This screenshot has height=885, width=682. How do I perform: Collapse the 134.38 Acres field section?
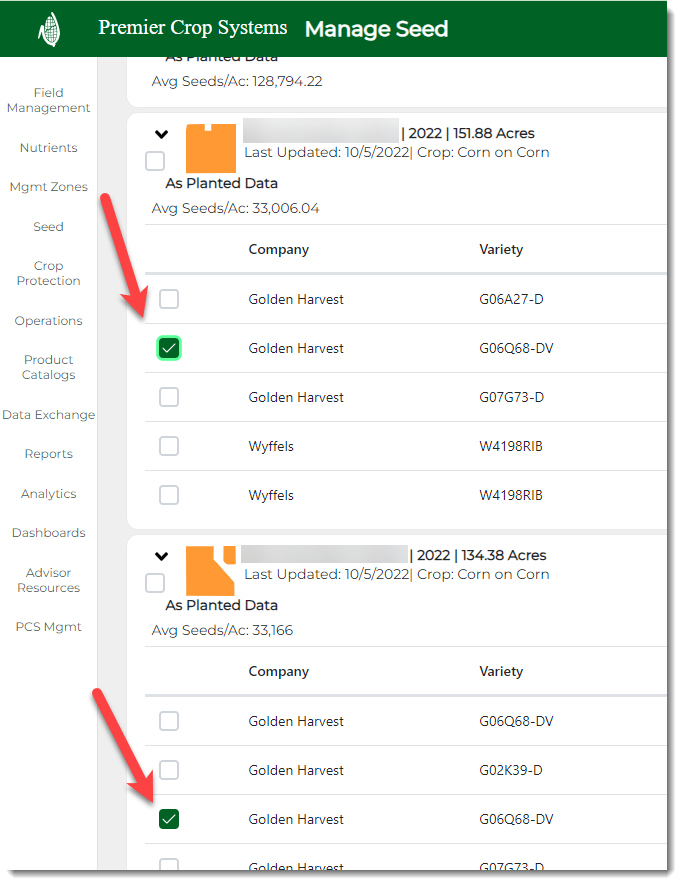tap(161, 557)
